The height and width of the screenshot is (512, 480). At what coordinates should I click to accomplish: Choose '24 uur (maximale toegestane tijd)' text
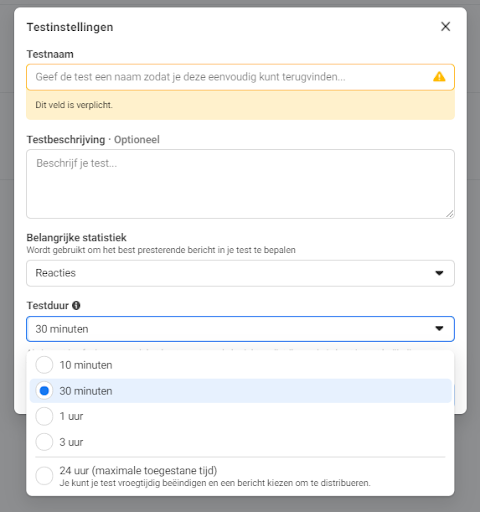pos(138,471)
